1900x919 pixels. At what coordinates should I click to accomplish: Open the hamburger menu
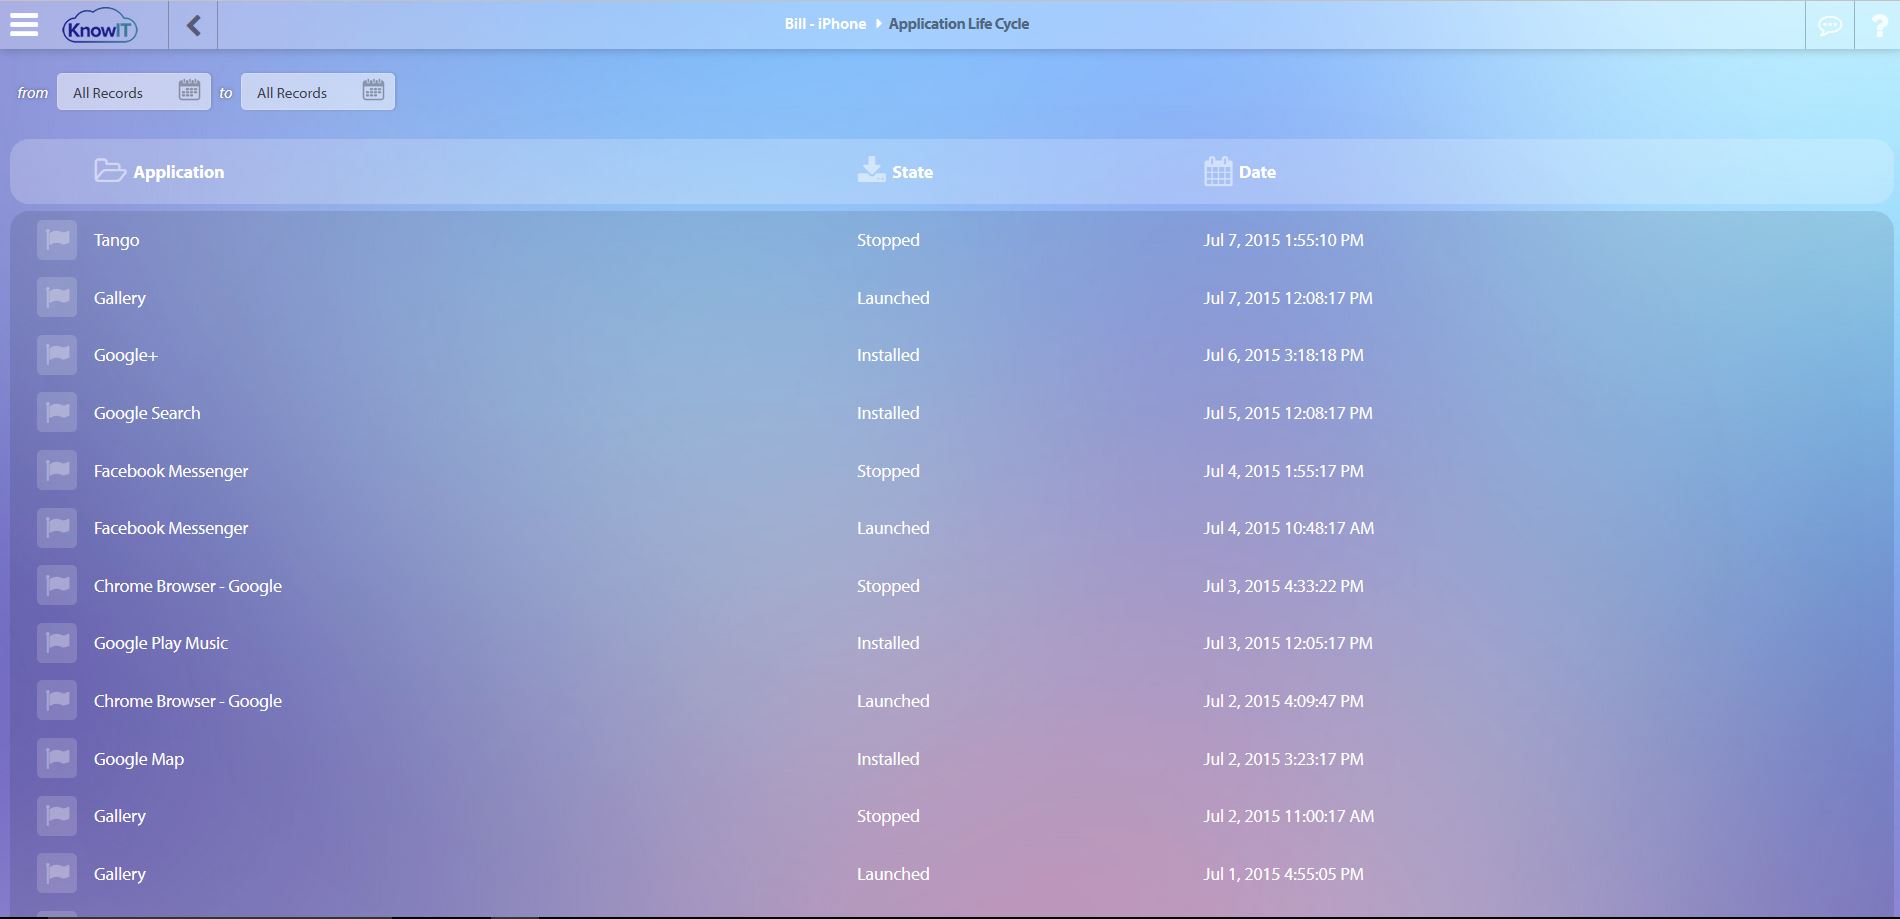pyautogui.click(x=24, y=24)
